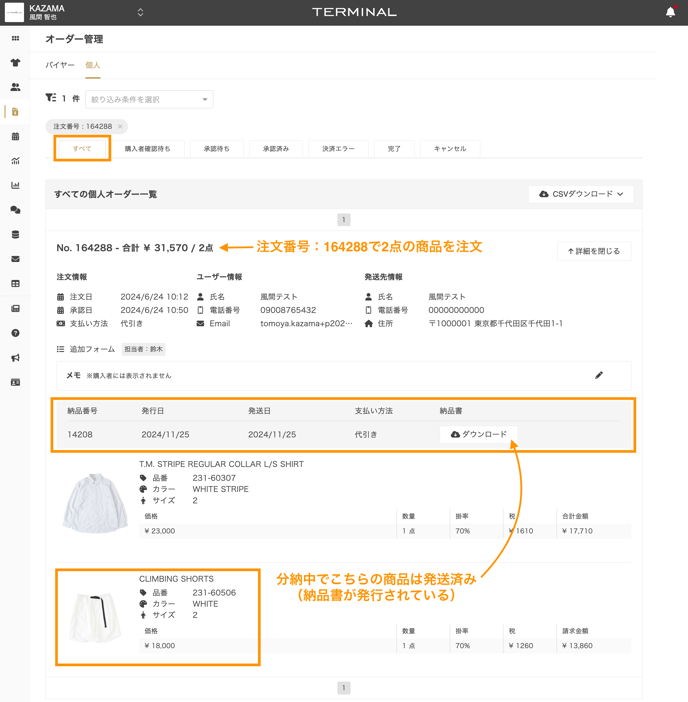Click the order date 2024/6/24 10:12
688x702 pixels.
tap(154, 297)
